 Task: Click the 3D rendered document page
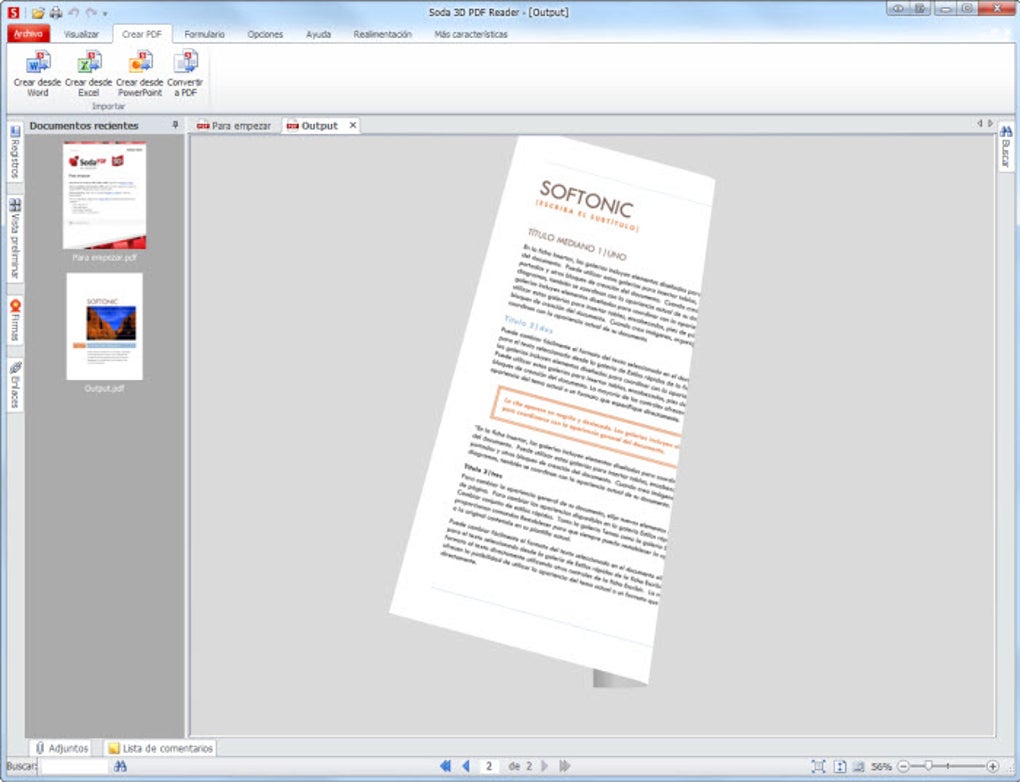click(x=552, y=410)
